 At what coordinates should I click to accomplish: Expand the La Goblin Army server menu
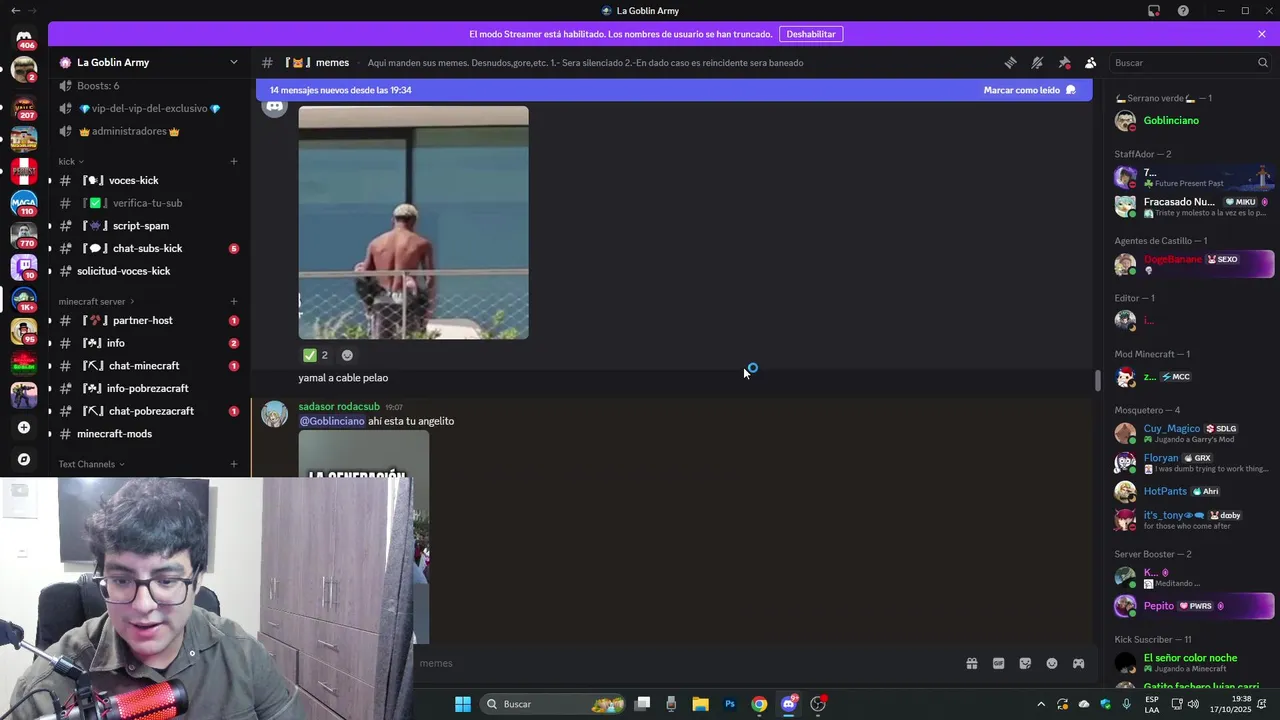pyautogui.click(x=148, y=62)
